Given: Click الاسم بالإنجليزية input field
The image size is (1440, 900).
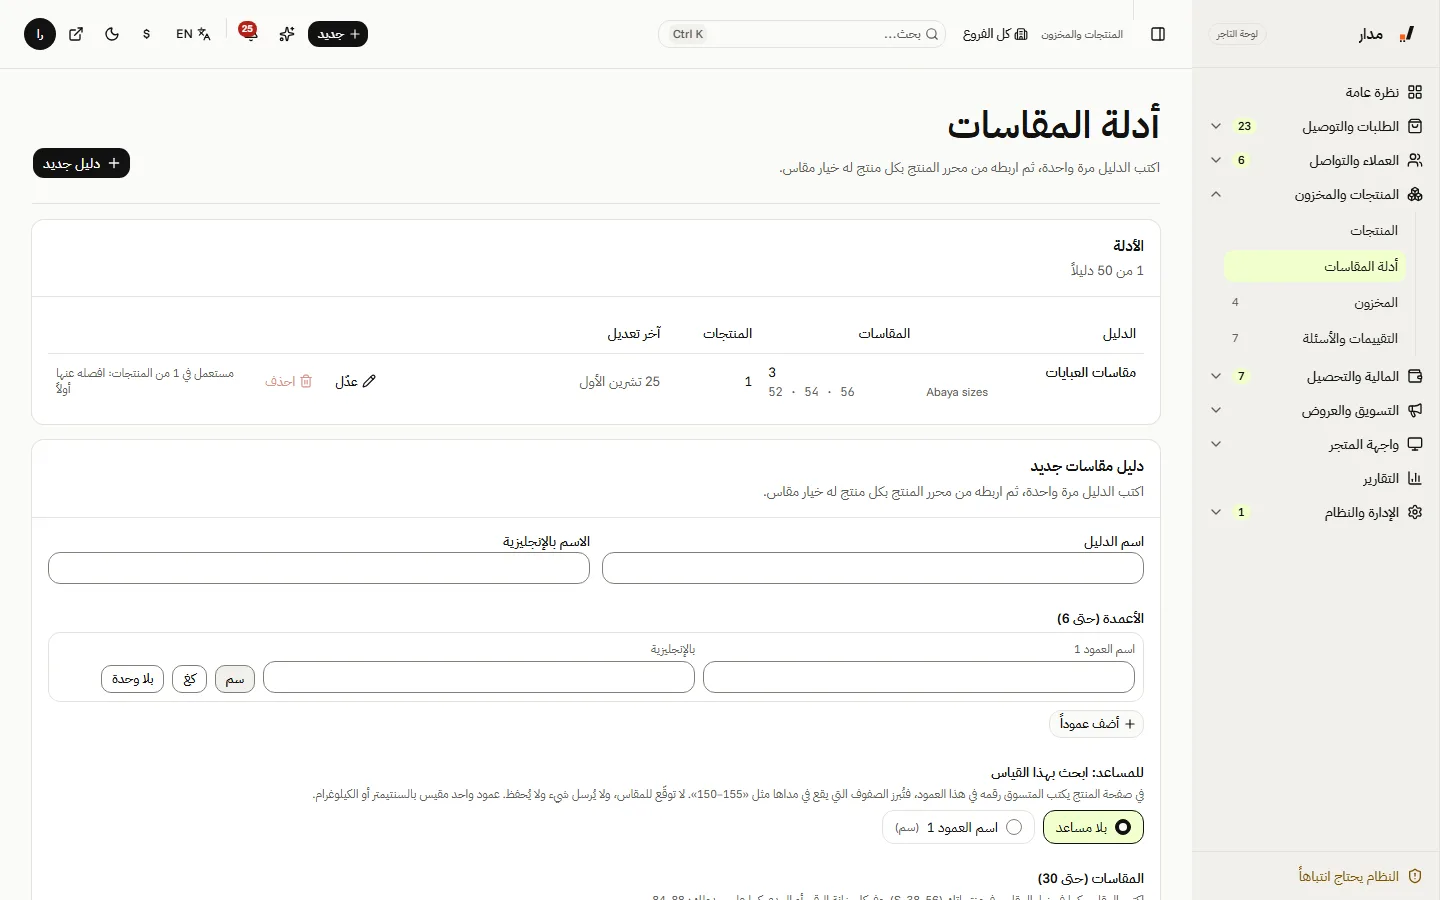Looking at the screenshot, I should (x=319, y=568).
